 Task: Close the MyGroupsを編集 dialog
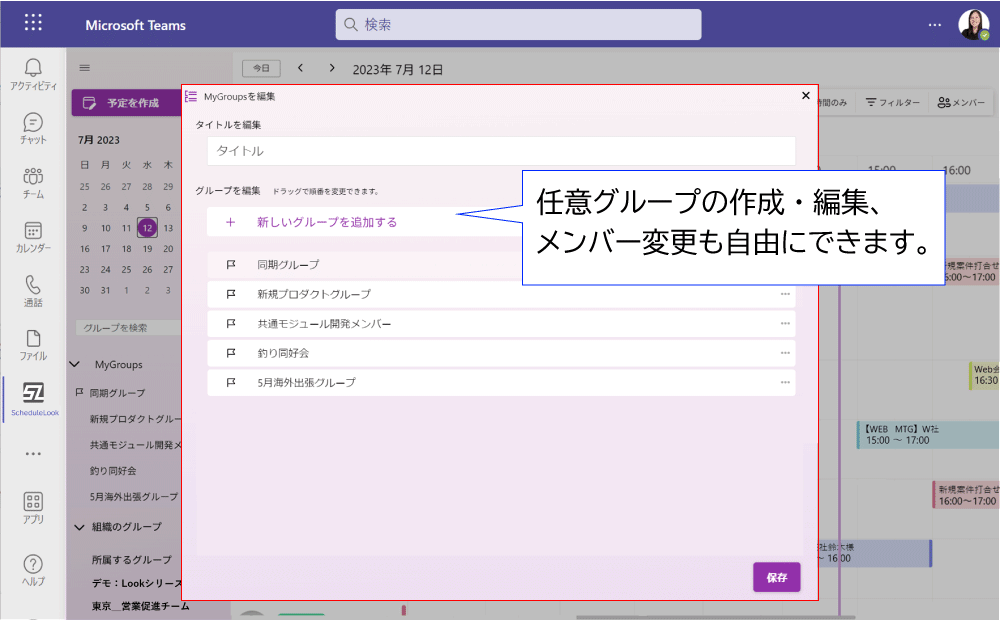pyautogui.click(x=806, y=96)
